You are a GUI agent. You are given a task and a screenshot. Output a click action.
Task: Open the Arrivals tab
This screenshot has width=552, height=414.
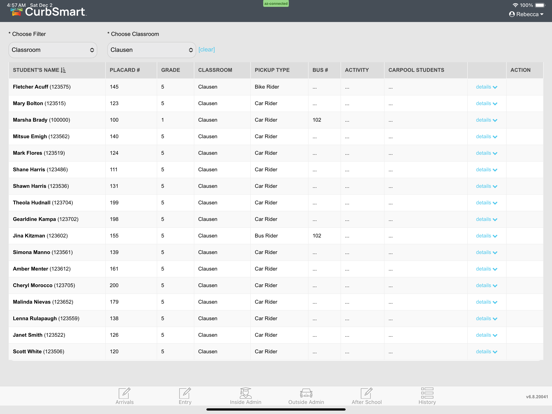point(125,396)
